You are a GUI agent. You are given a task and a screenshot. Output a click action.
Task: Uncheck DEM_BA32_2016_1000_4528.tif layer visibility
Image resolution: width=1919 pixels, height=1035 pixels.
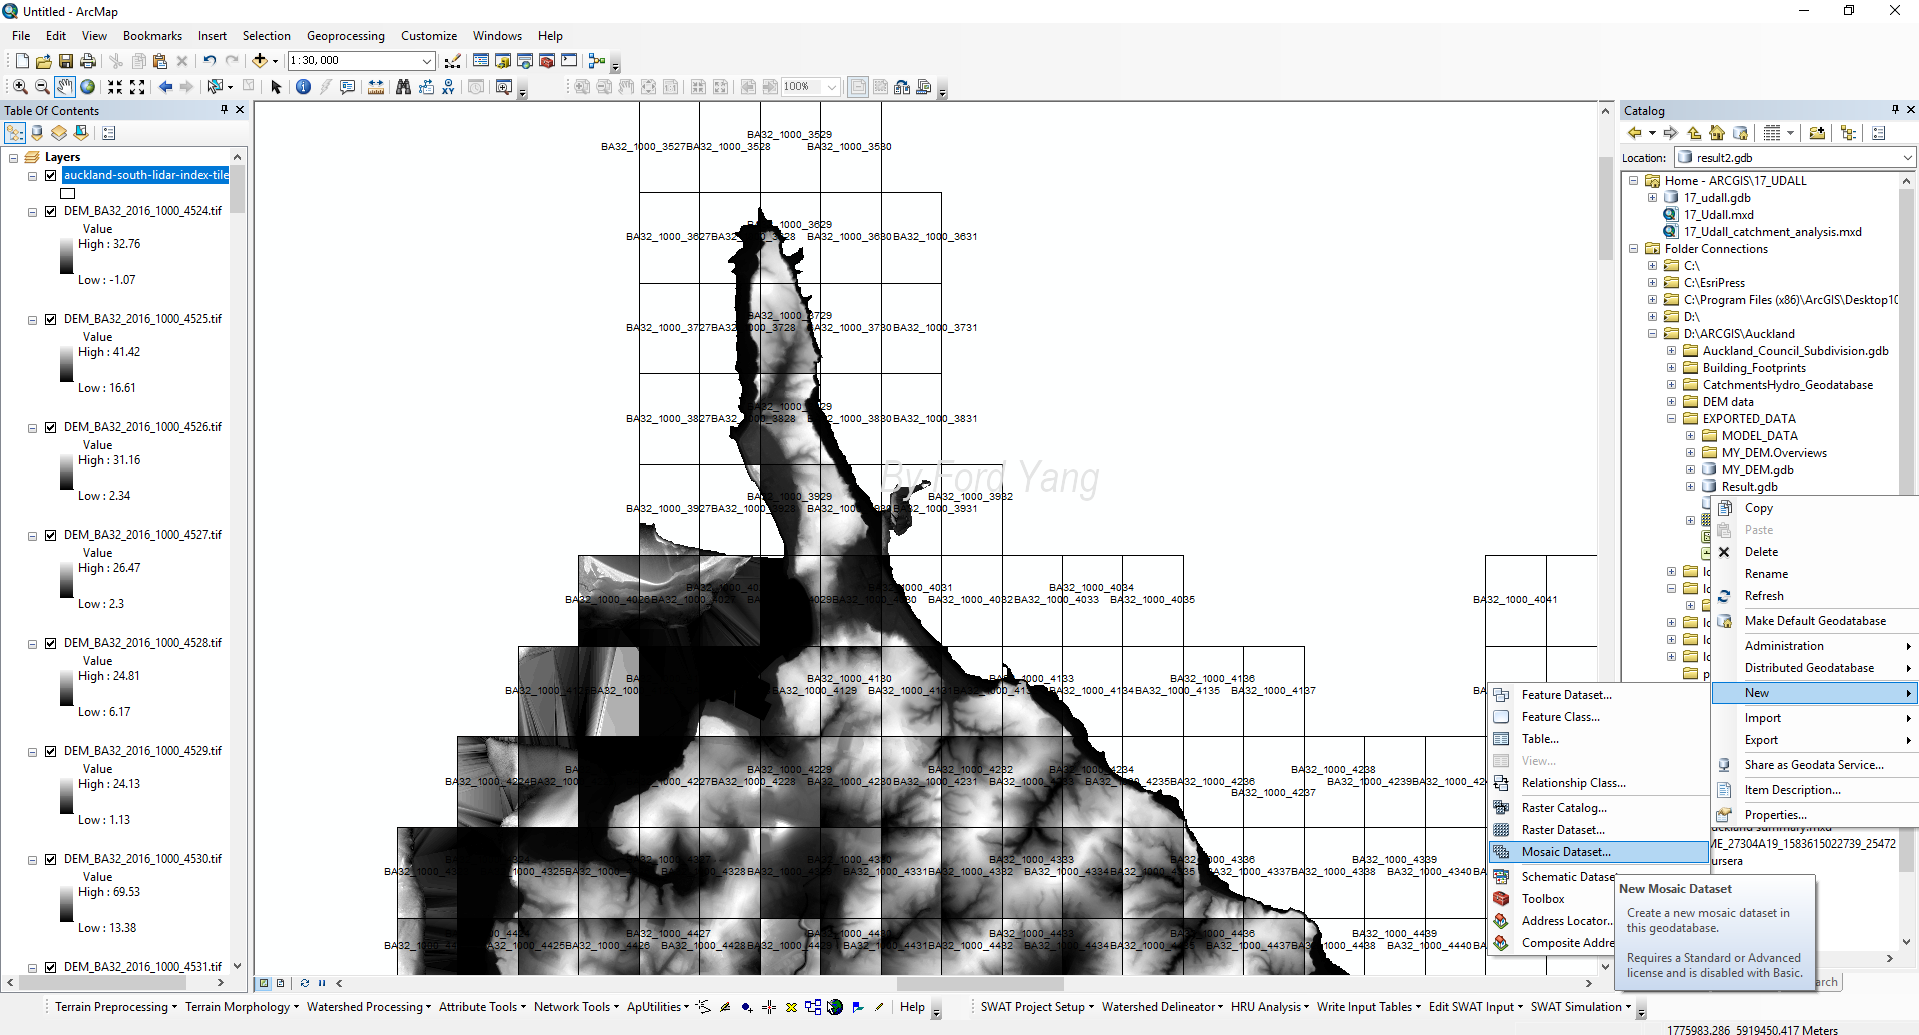[x=50, y=643]
